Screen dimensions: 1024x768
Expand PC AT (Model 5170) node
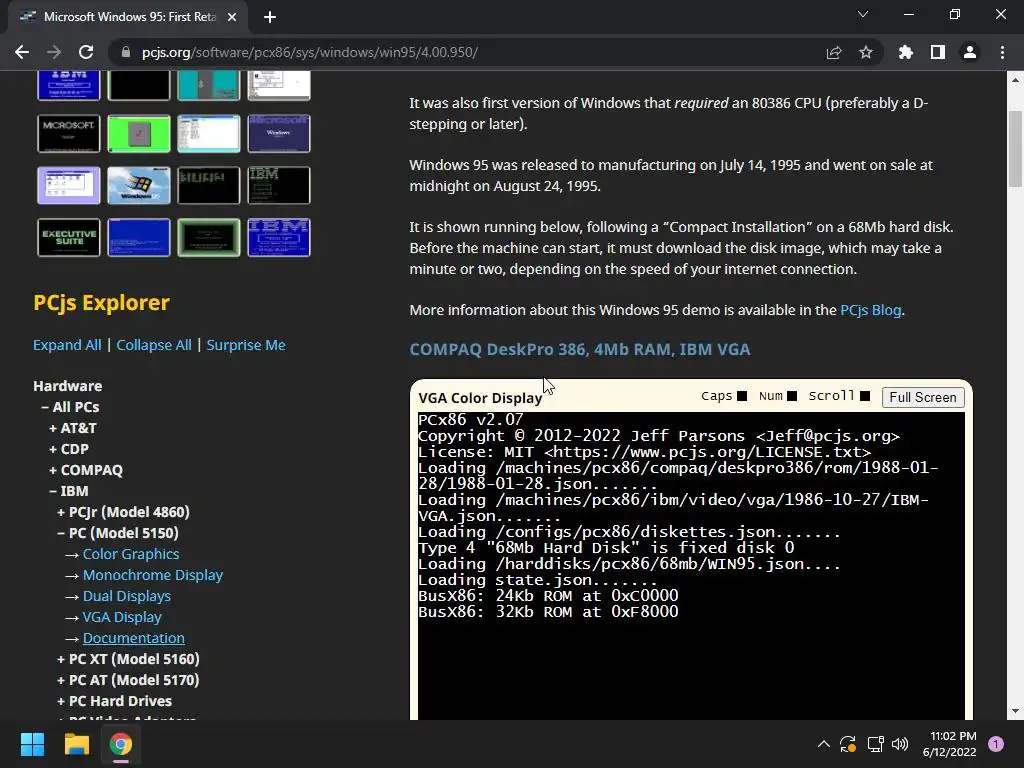(x=128, y=679)
